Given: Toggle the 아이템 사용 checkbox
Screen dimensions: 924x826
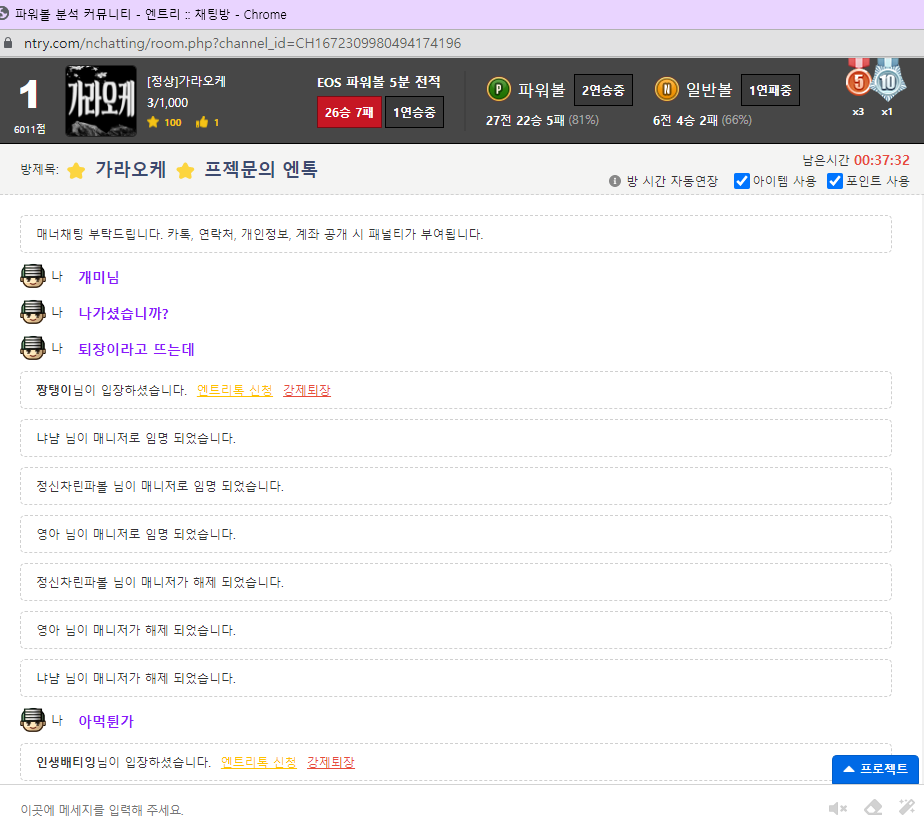Looking at the screenshot, I should tap(742, 181).
